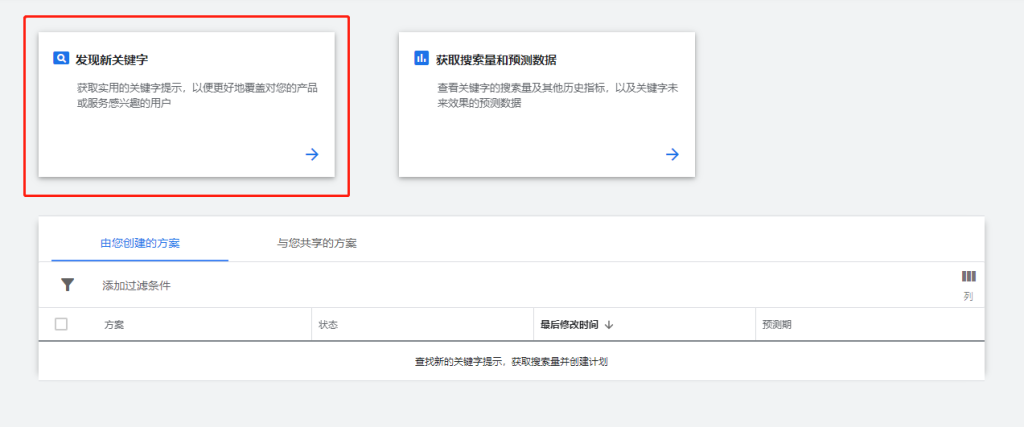Click the arrow on the 获取搜索量和预测数据 card
The width and height of the screenshot is (1024, 427).
click(x=672, y=154)
